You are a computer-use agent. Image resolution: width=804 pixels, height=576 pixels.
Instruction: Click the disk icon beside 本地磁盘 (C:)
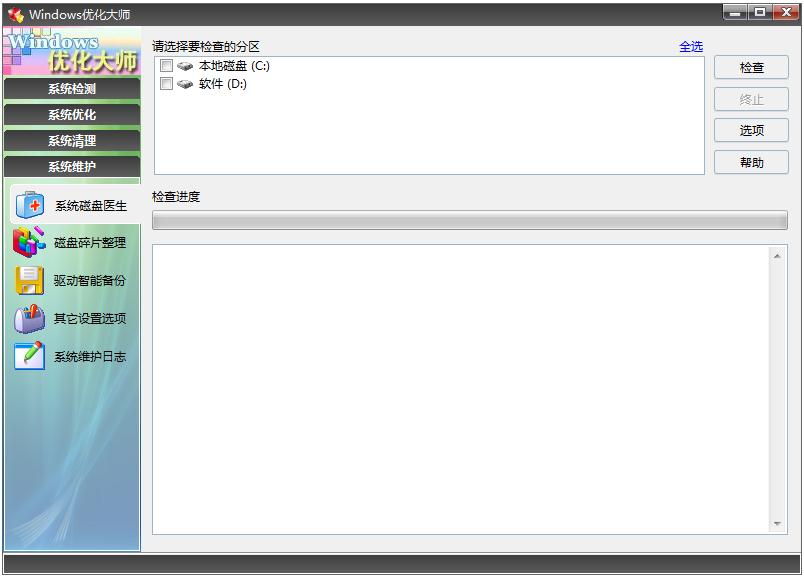point(182,66)
